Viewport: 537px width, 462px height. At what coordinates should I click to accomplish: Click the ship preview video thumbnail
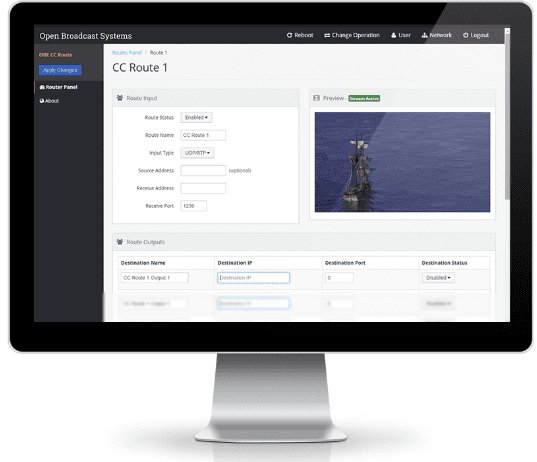(x=402, y=162)
